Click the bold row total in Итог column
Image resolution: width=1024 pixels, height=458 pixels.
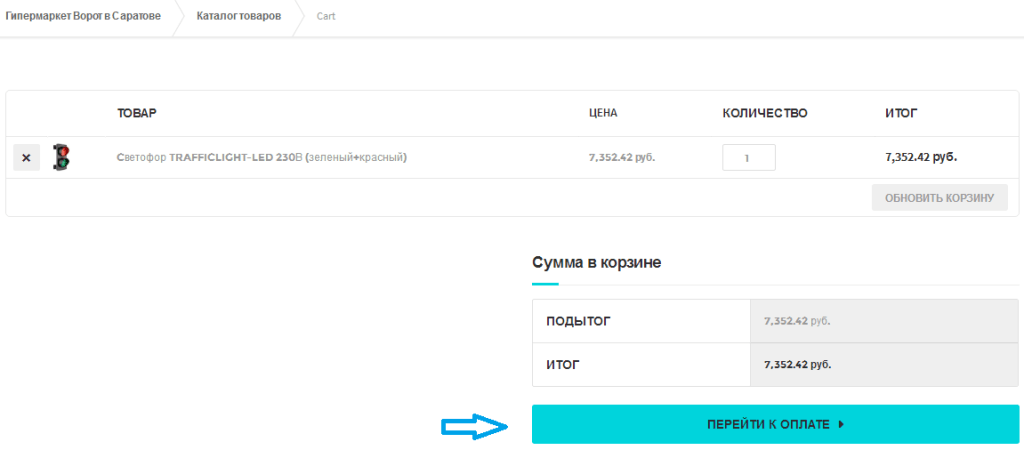pos(921,157)
